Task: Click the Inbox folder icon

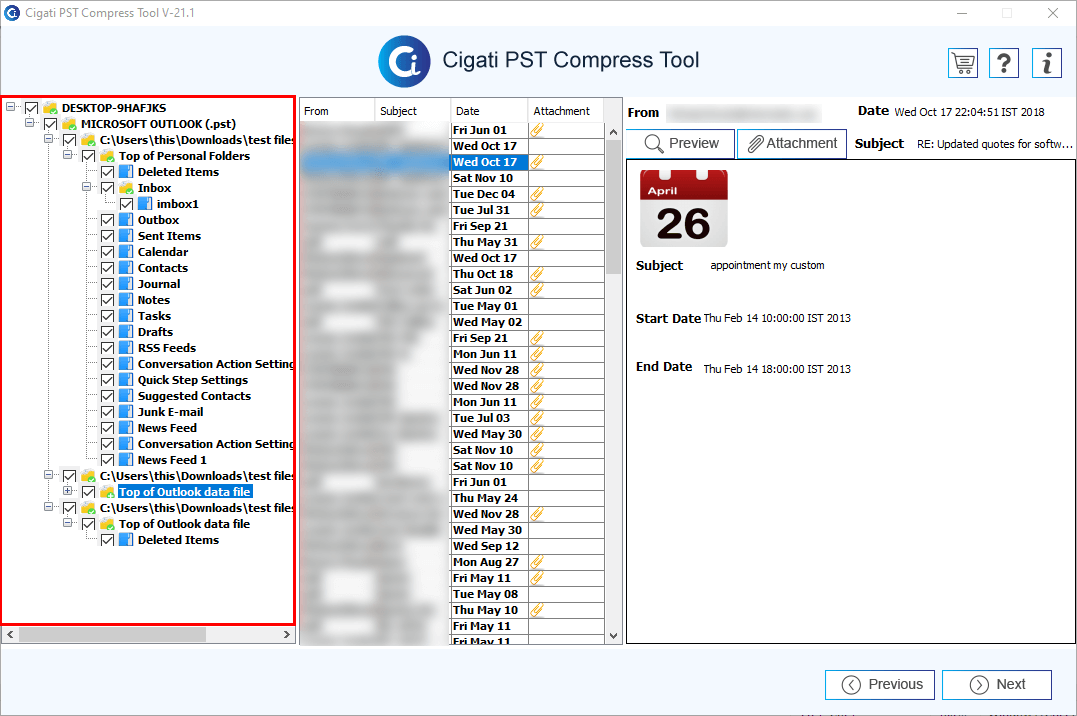Action: tap(126, 188)
